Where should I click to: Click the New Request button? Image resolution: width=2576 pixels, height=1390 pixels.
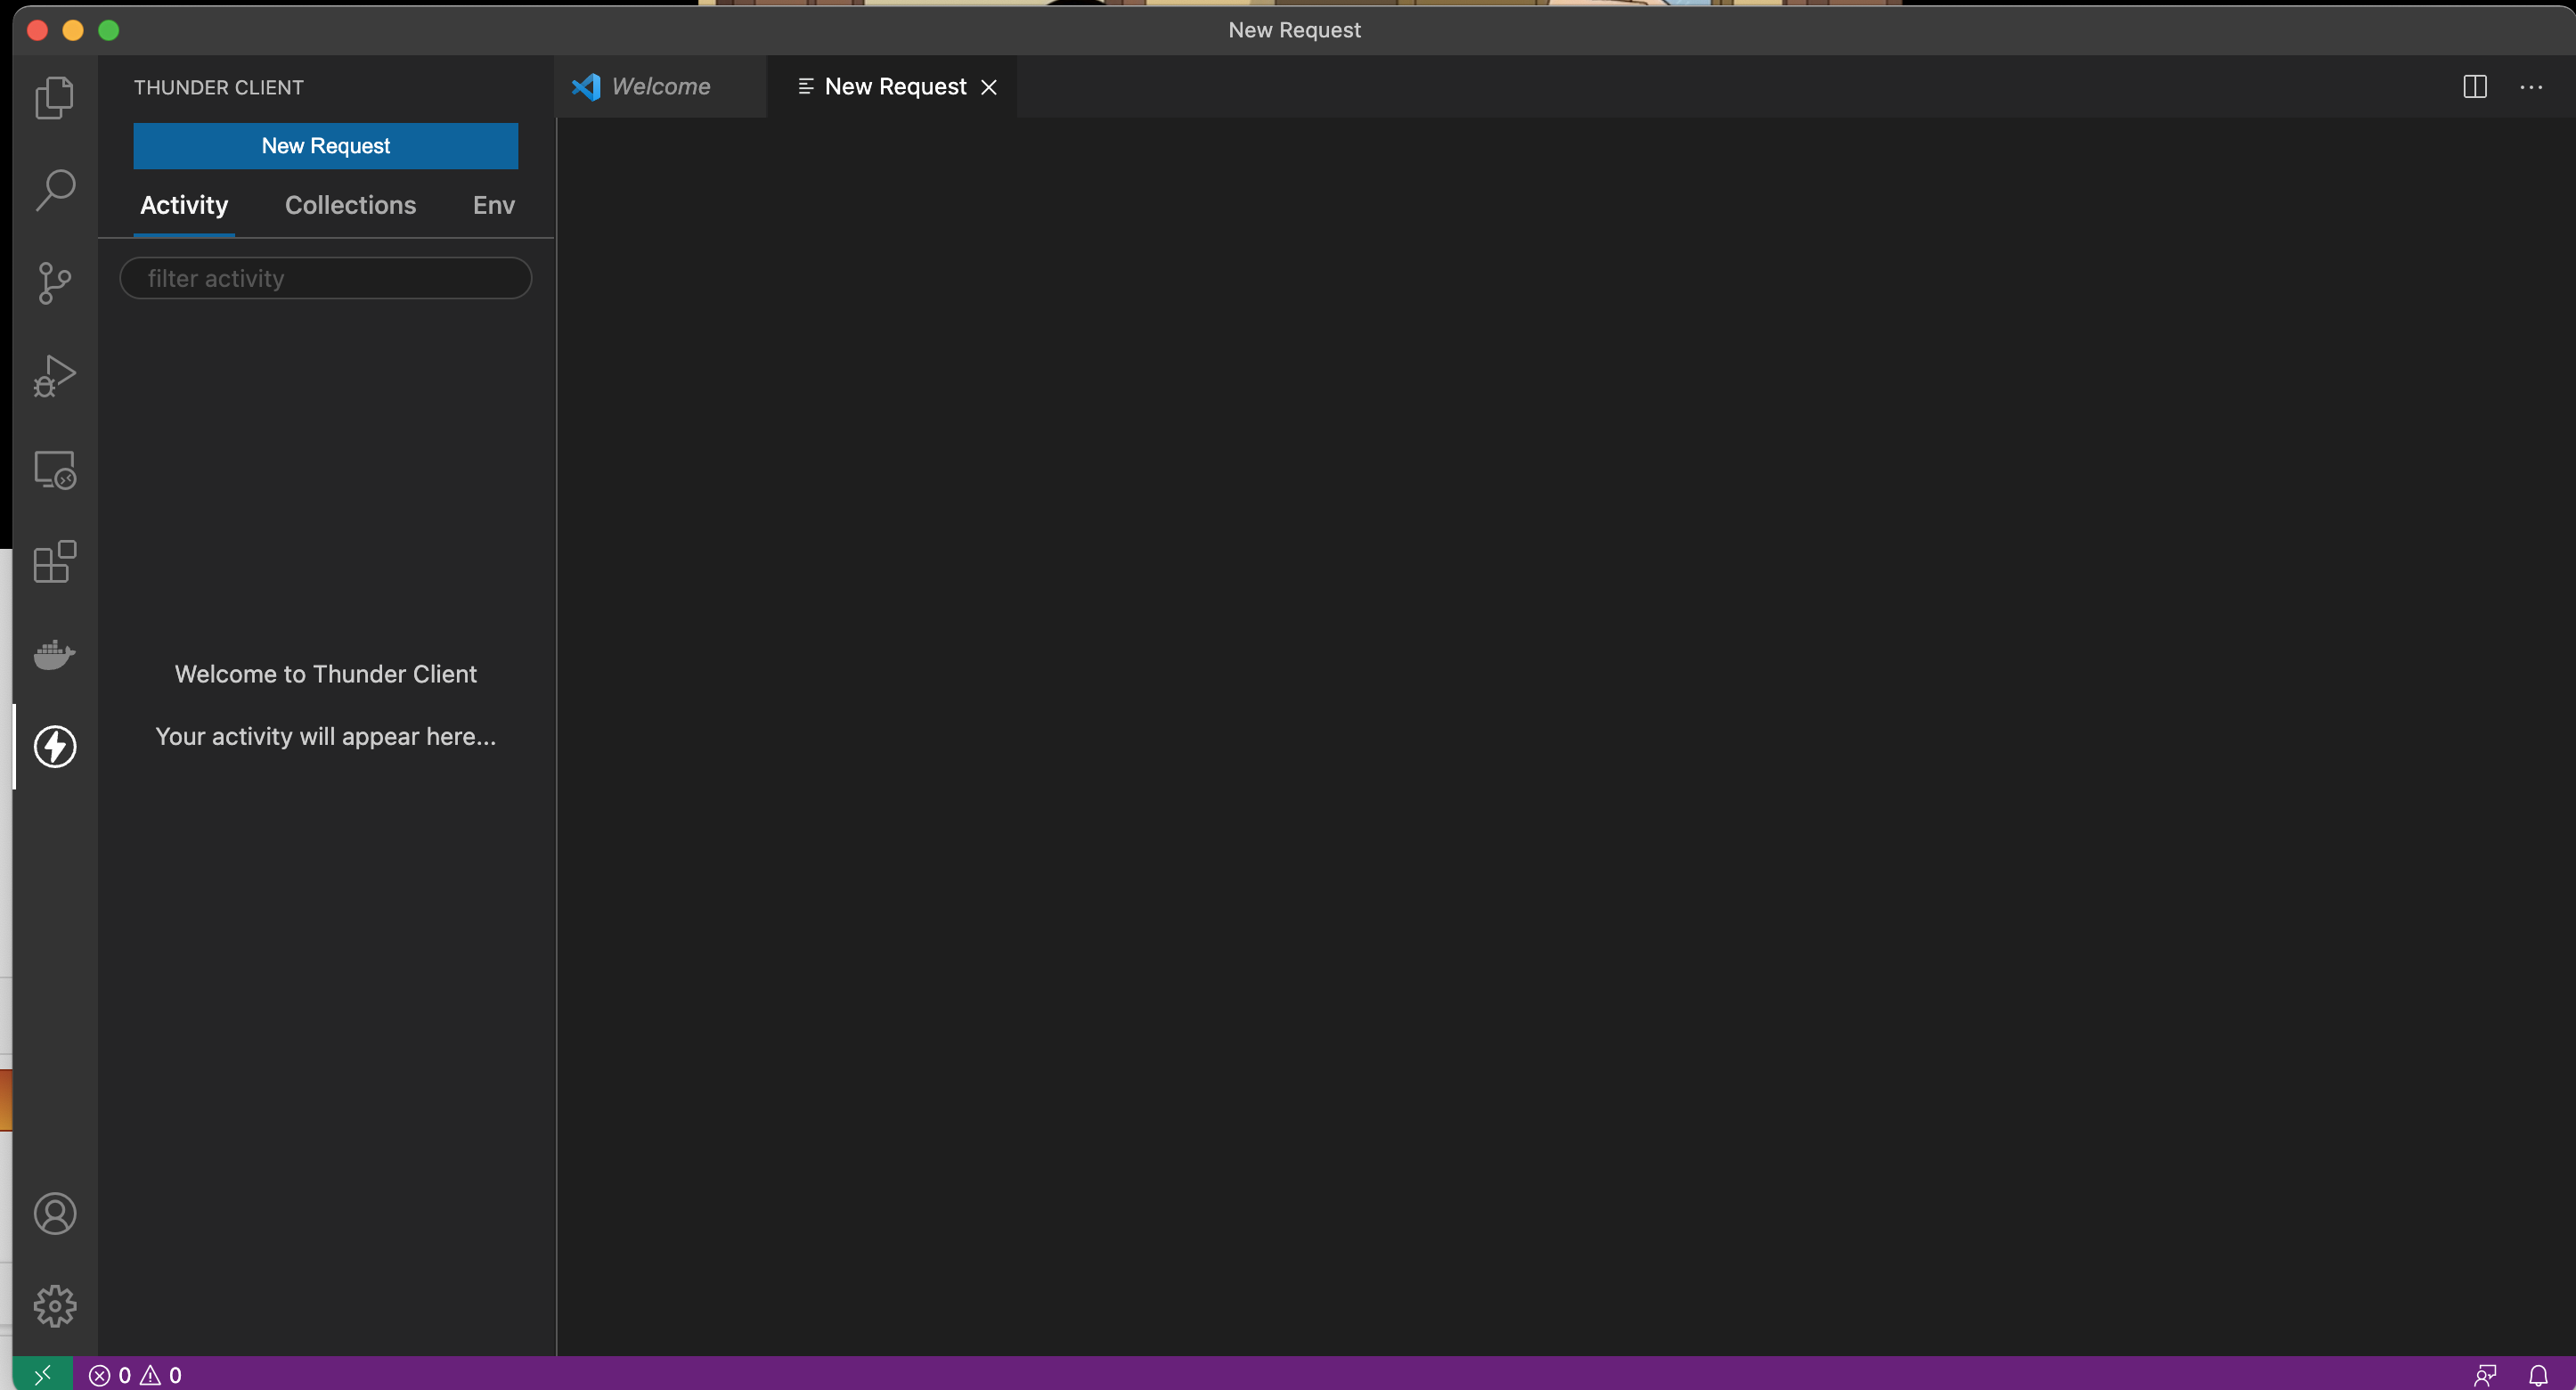(x=325, y=146)
